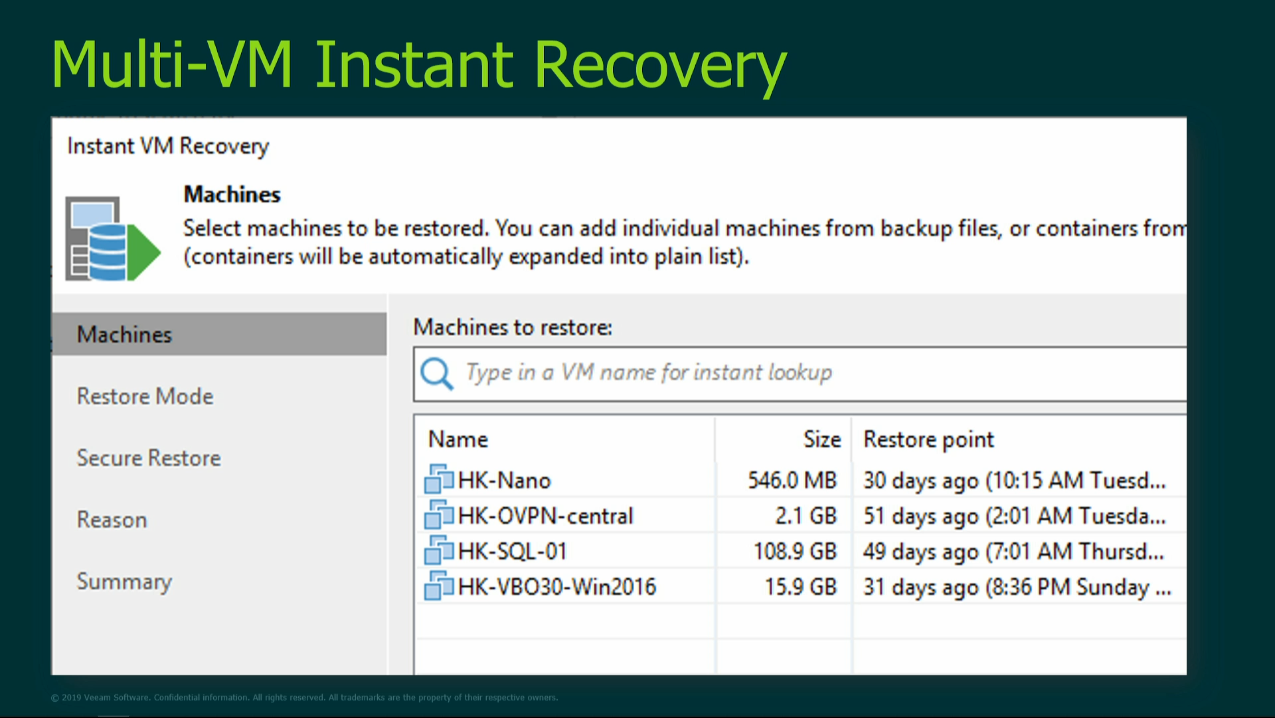Select the HK-Nano machine name
Image resolution: width=1275 pixels, height=718 pixels.
pyautogui.click(x=504, y=481)
